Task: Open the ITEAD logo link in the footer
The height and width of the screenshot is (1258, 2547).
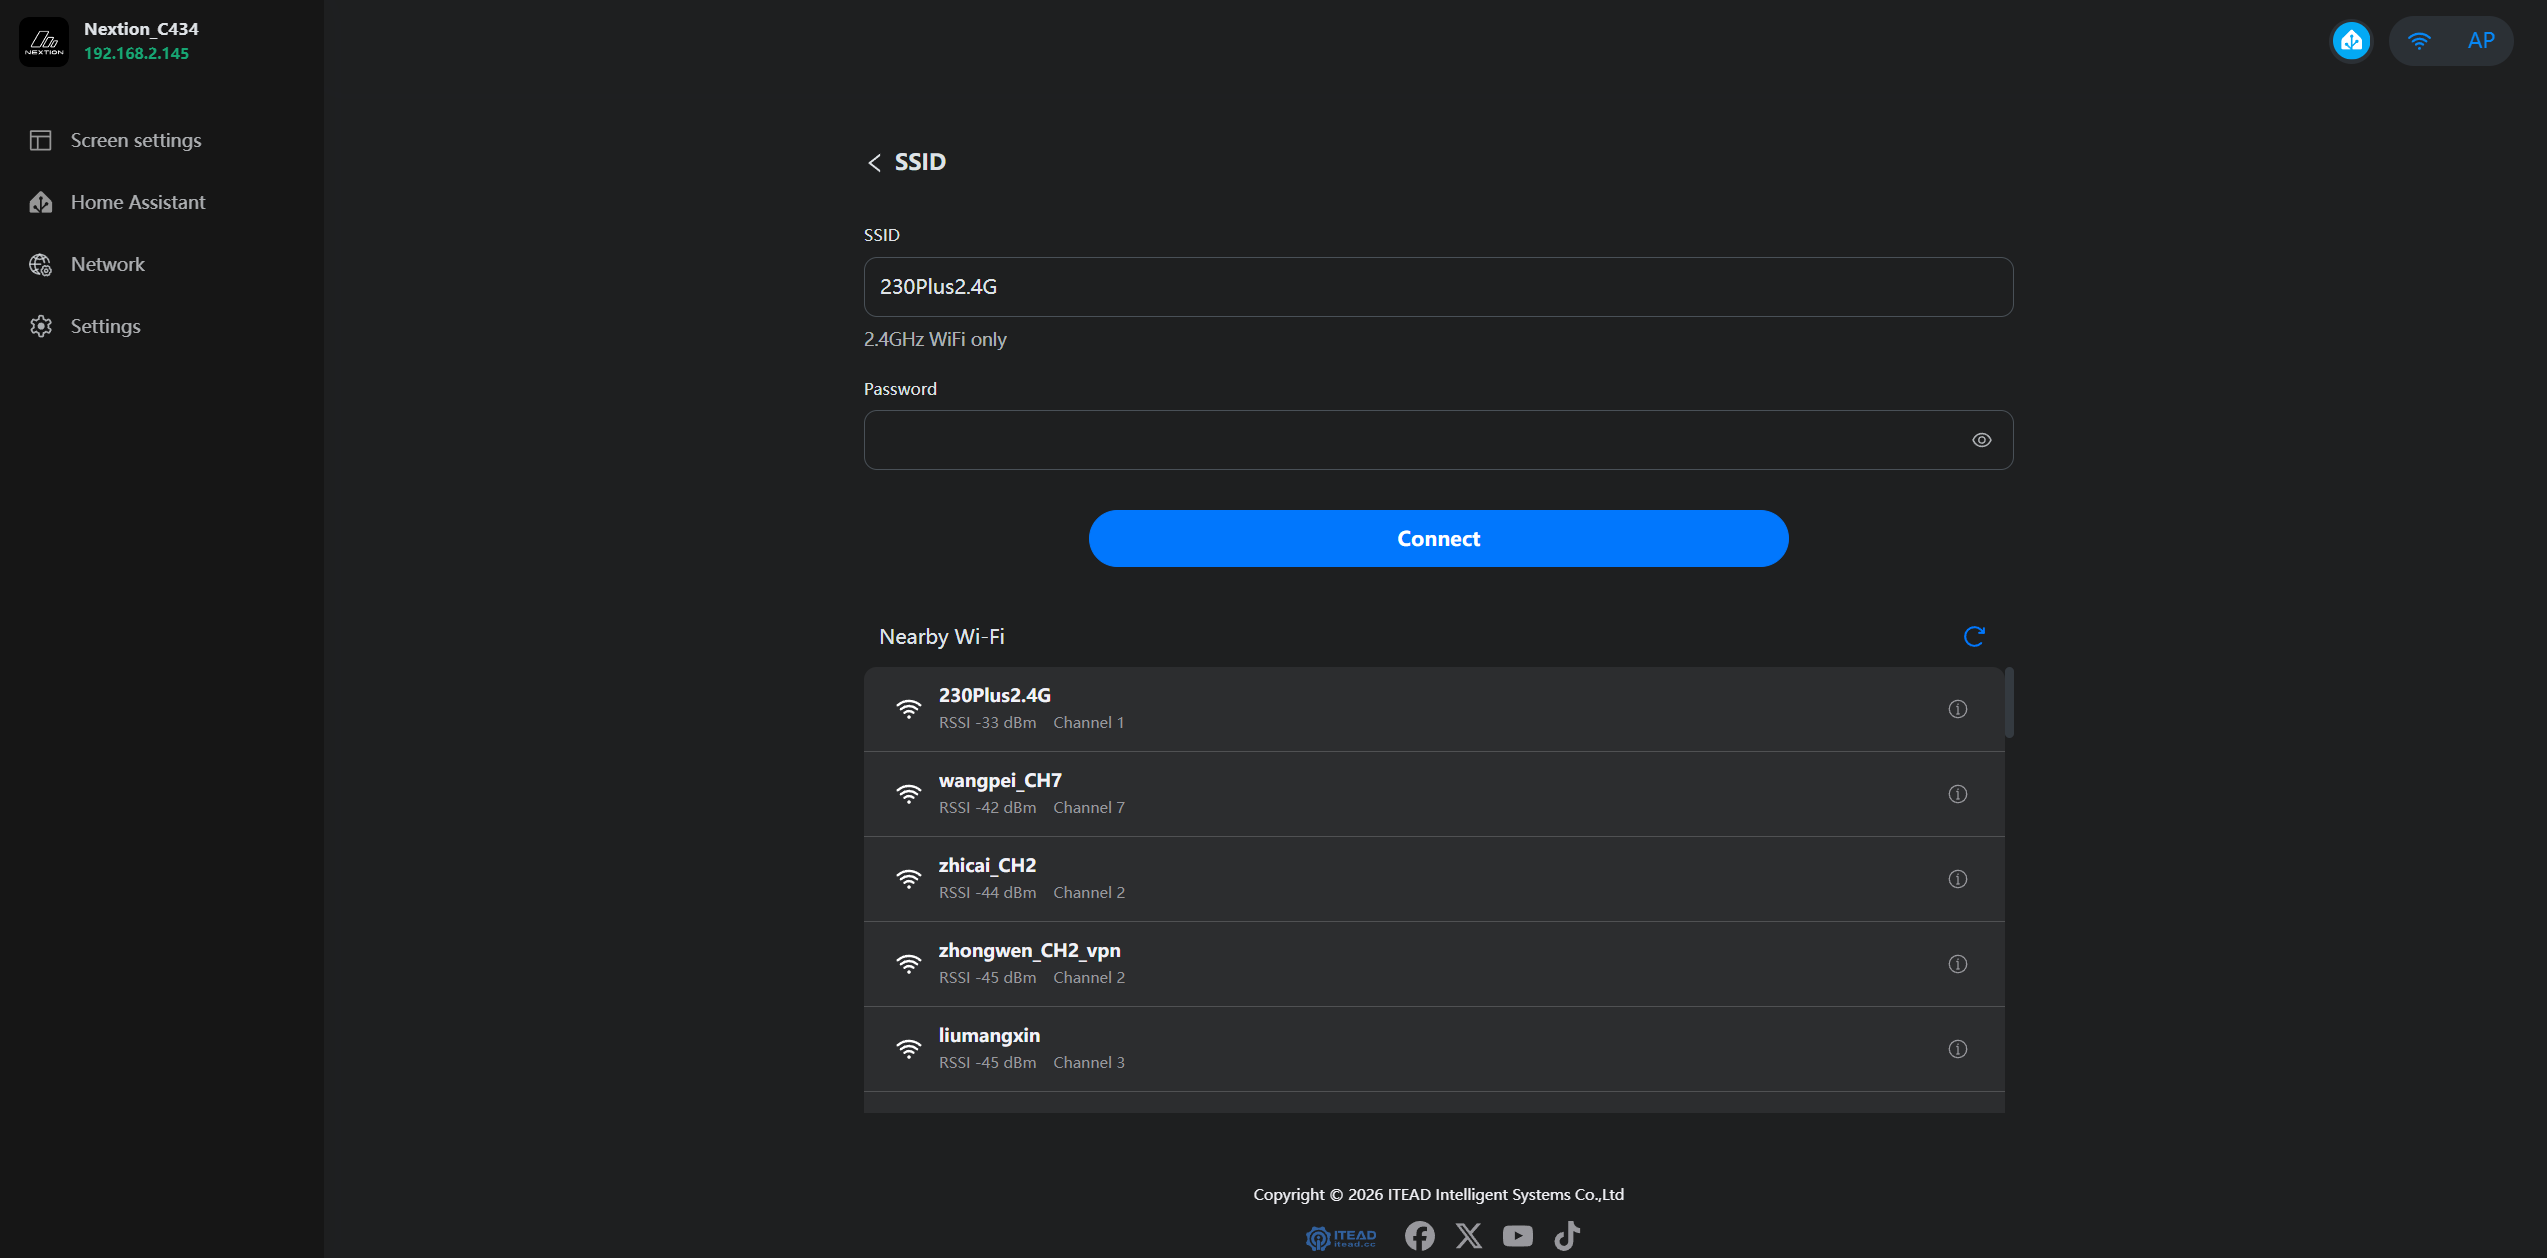Action: pos(1341,1238)
